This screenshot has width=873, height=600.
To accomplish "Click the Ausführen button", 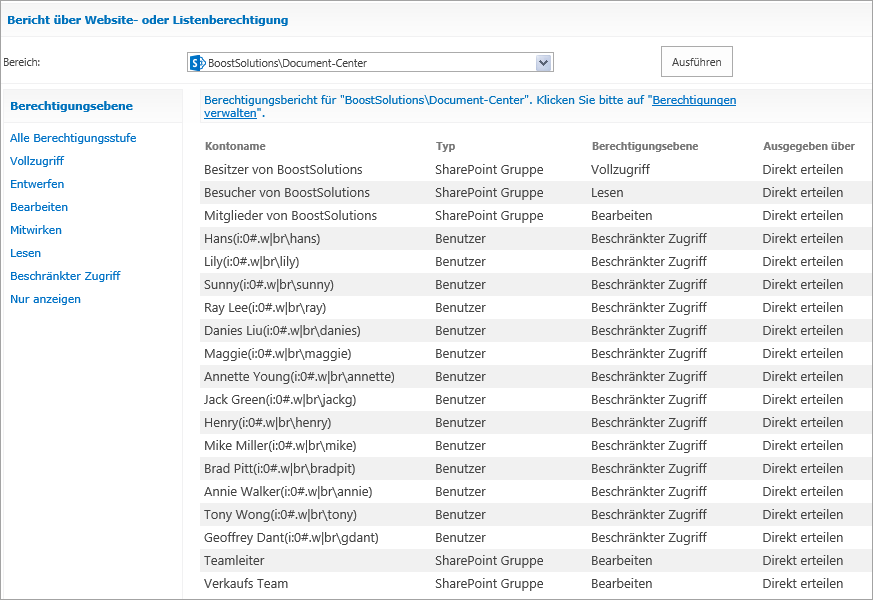I will (x=697, y=62).
